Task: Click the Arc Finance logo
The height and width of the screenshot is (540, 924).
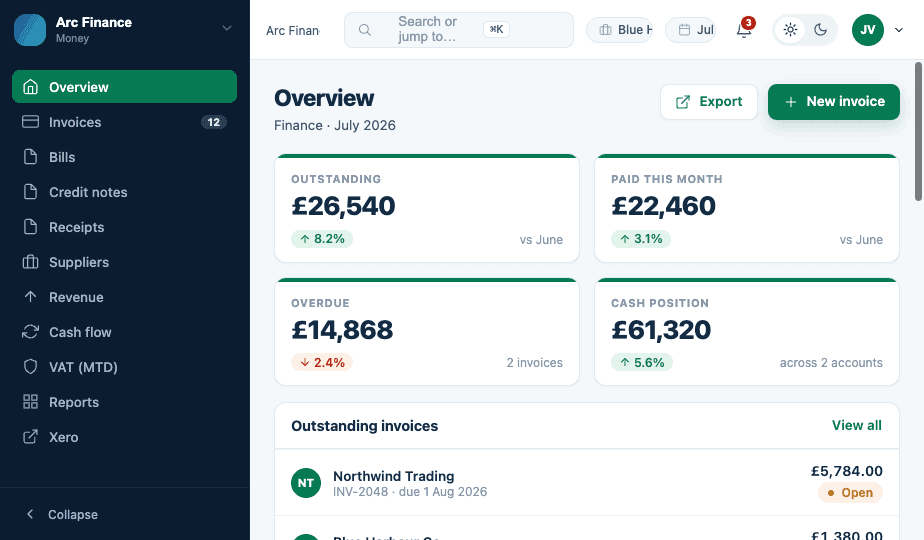Action: click(x=30, y=29)
